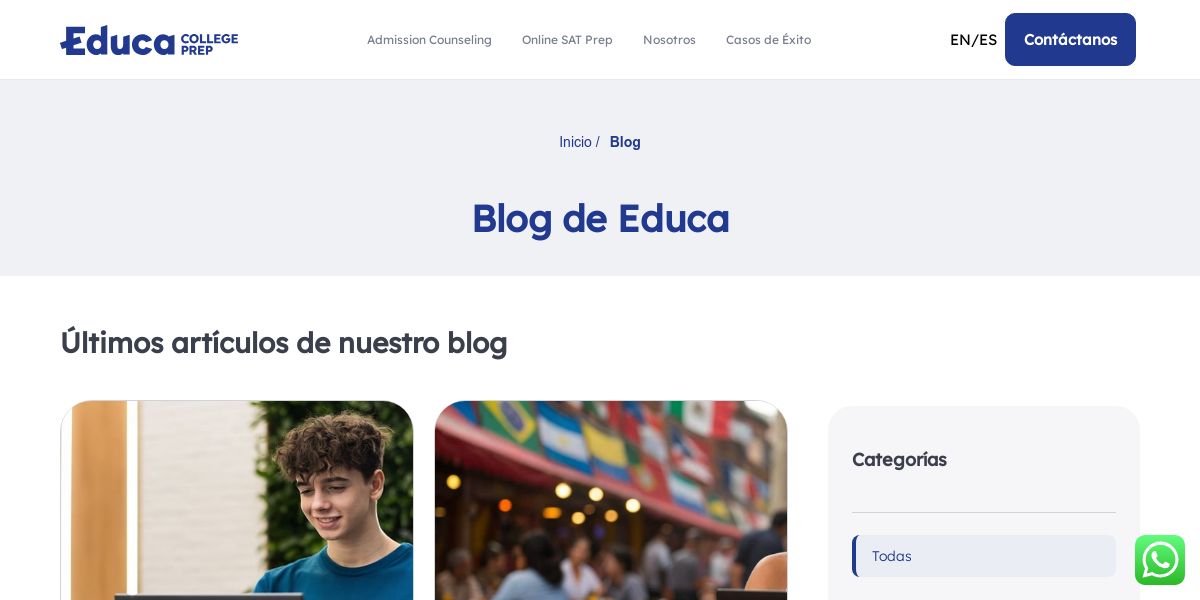This screenshot has width=1200, height=600.
Task: Click the Últimos artículos de nuestro blog heading
Action: pyautogui.click(x=284, y=342)
